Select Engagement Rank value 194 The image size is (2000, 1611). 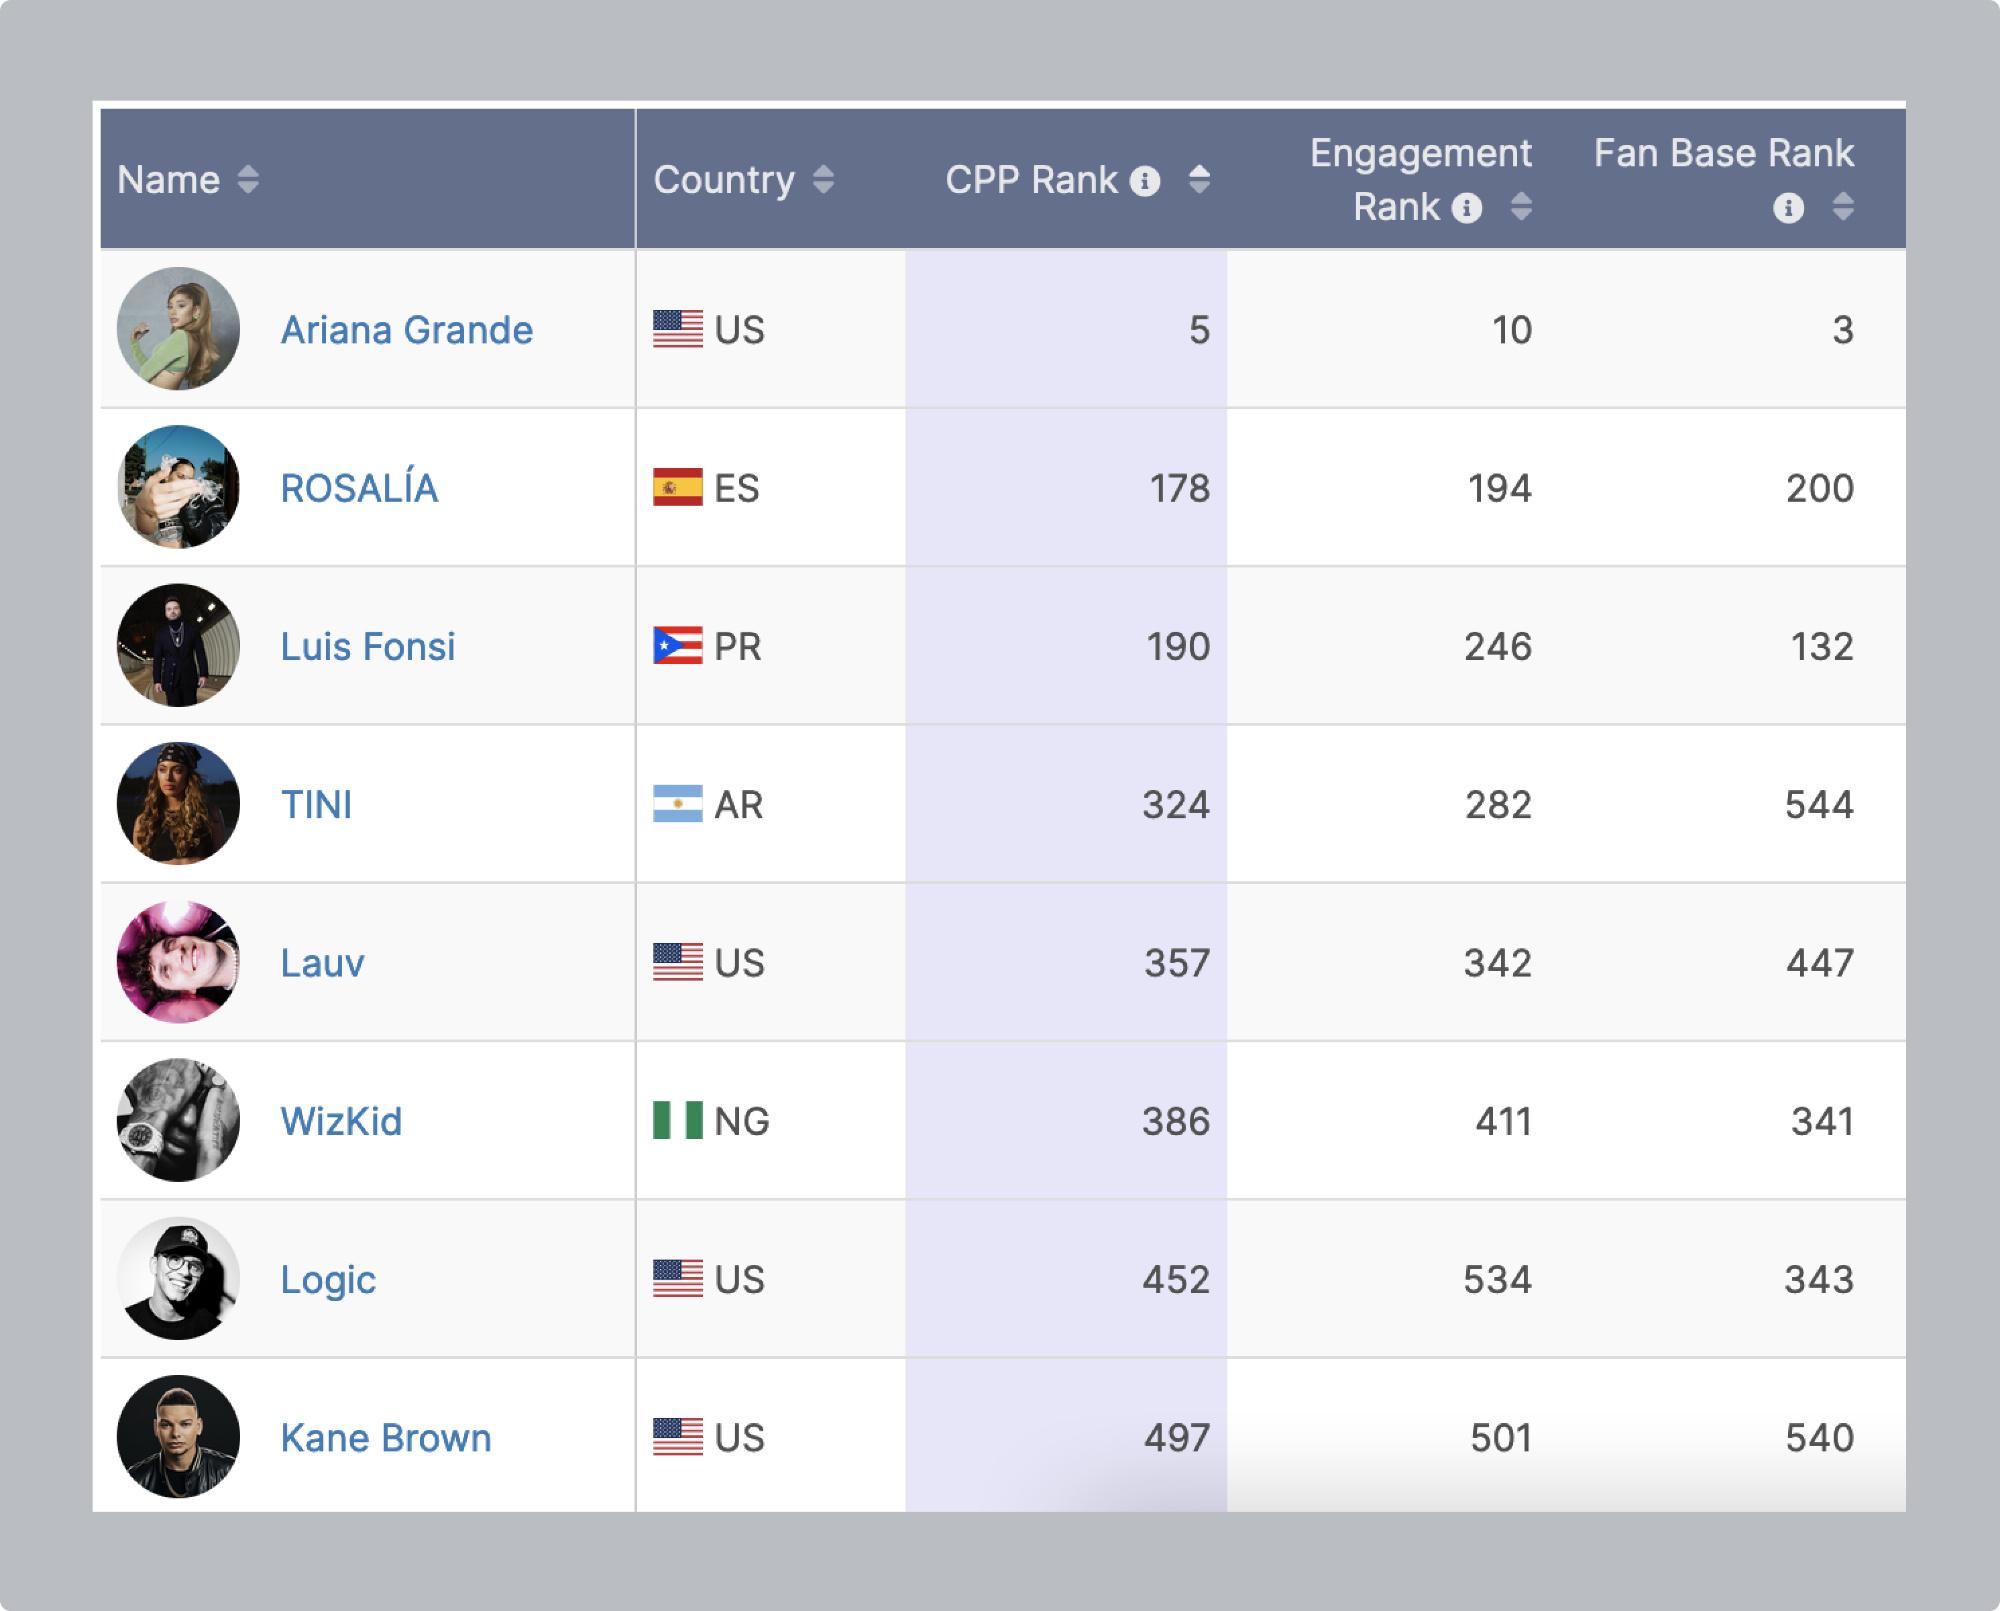[1499, 488]
